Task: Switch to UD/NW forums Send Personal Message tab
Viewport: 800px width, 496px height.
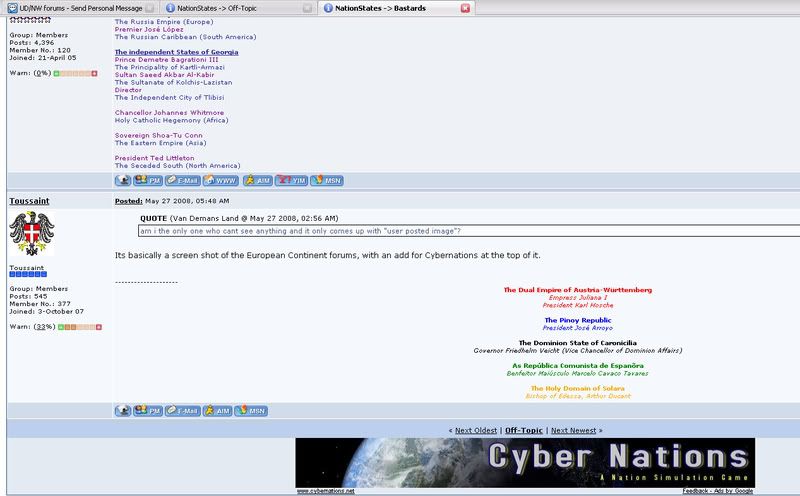Action: click(76, 8)
